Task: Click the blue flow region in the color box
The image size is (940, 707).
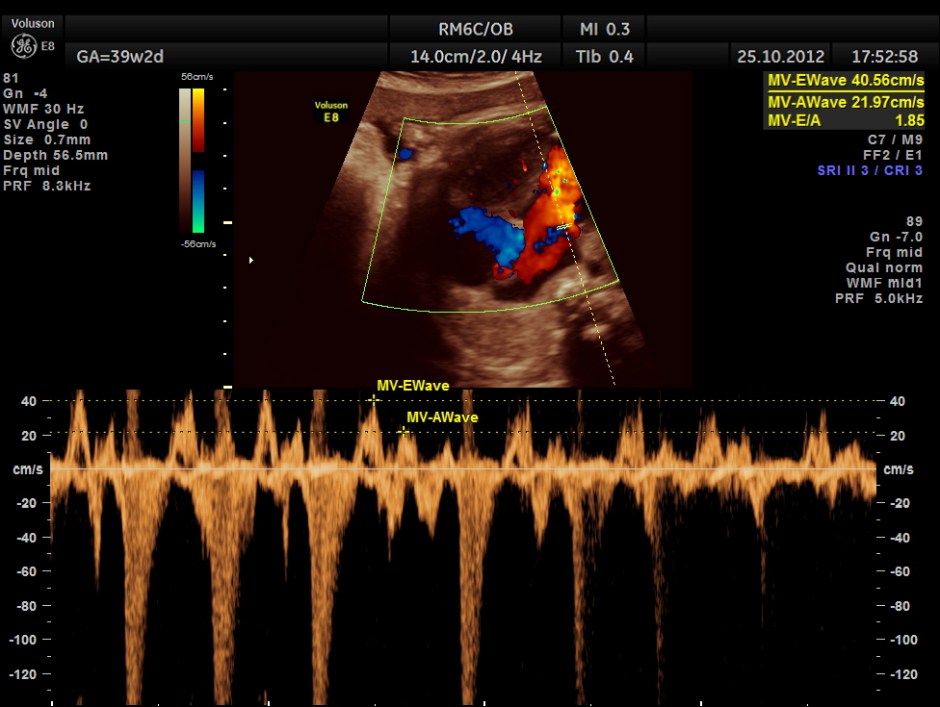Action: click(478, 225)
